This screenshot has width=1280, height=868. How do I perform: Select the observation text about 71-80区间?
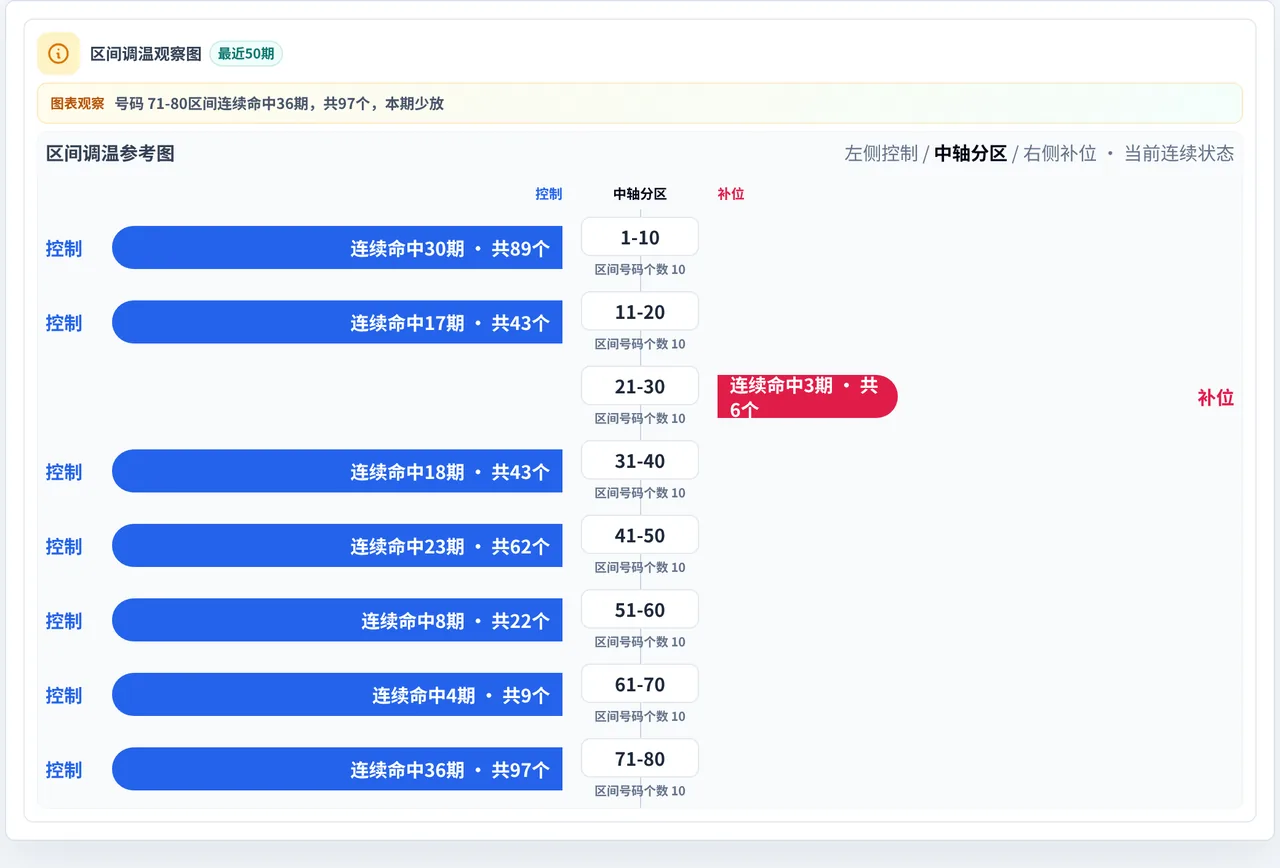tap(279, 103)
